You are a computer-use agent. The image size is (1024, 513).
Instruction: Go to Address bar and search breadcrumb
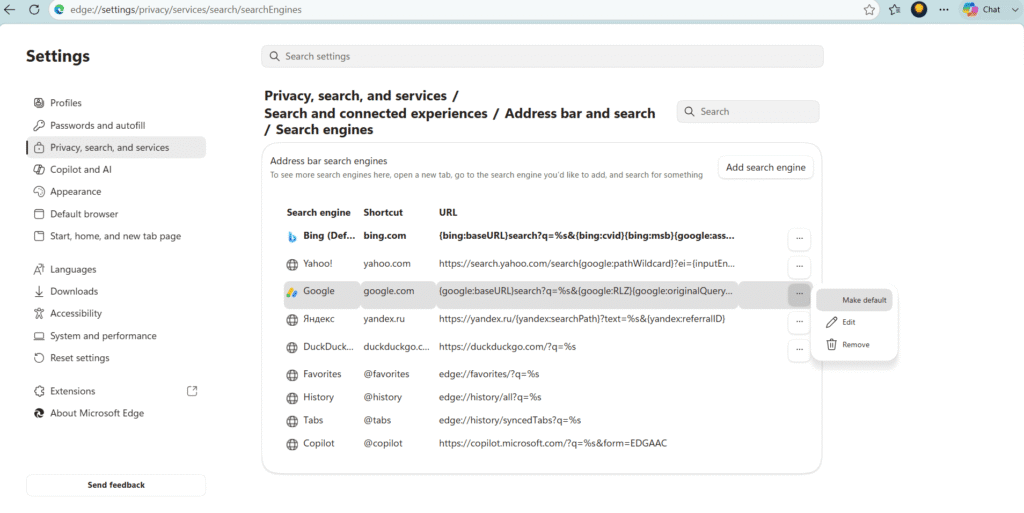coord(580,114)
